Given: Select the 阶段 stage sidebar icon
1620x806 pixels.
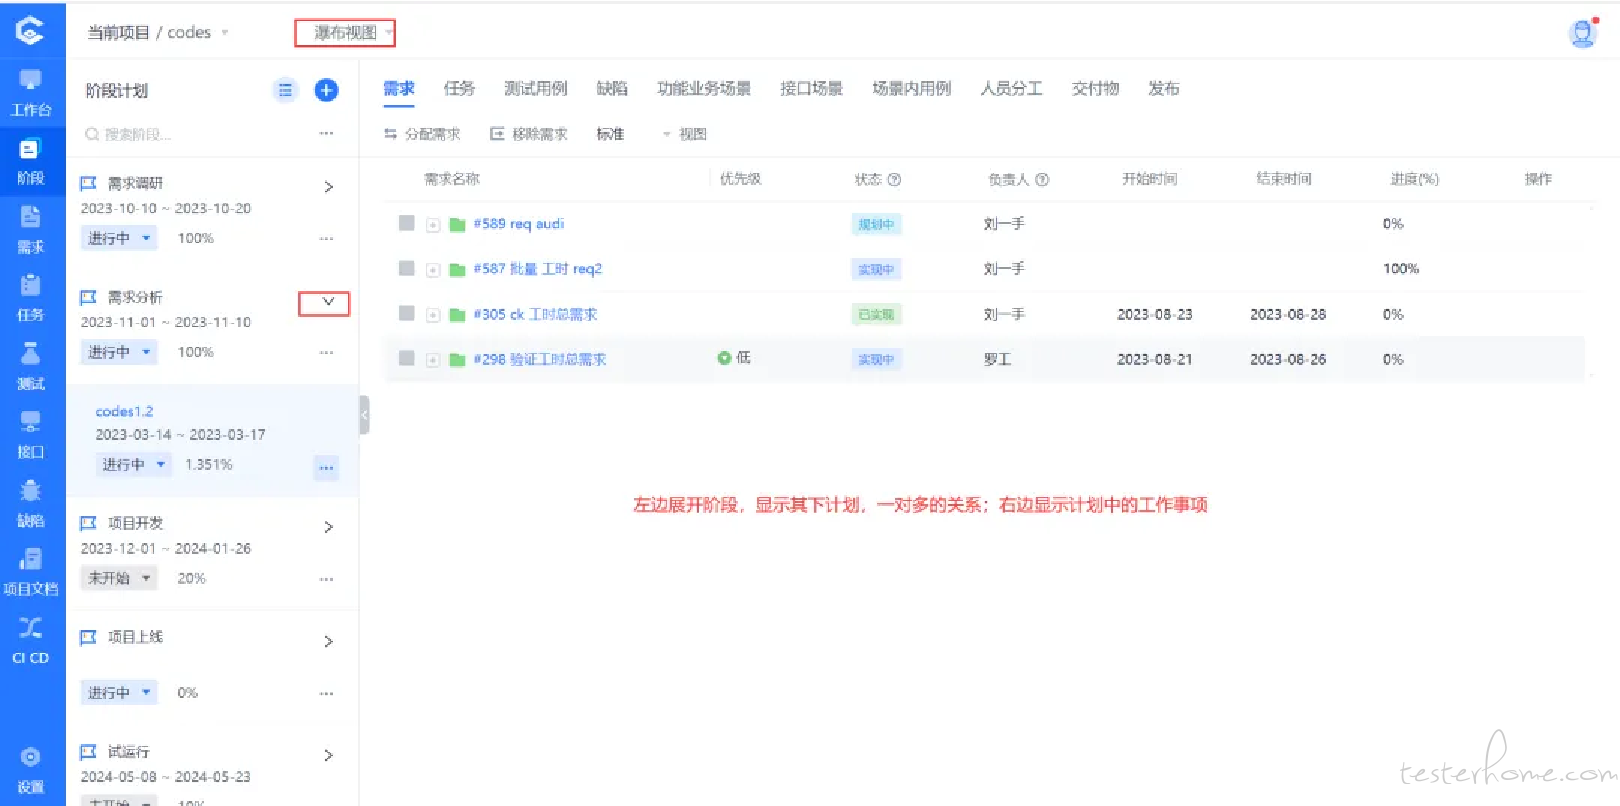Looking at the screenshot, I should click(x=31, y=162).
